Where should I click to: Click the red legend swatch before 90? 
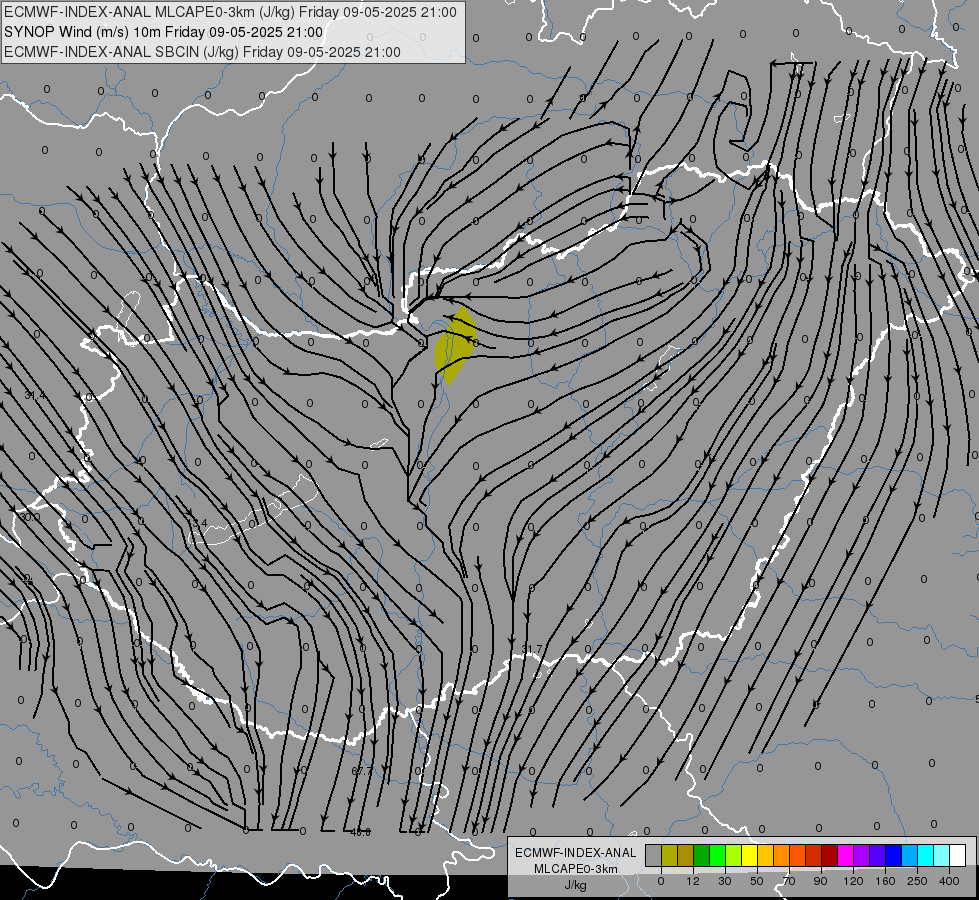814,855
